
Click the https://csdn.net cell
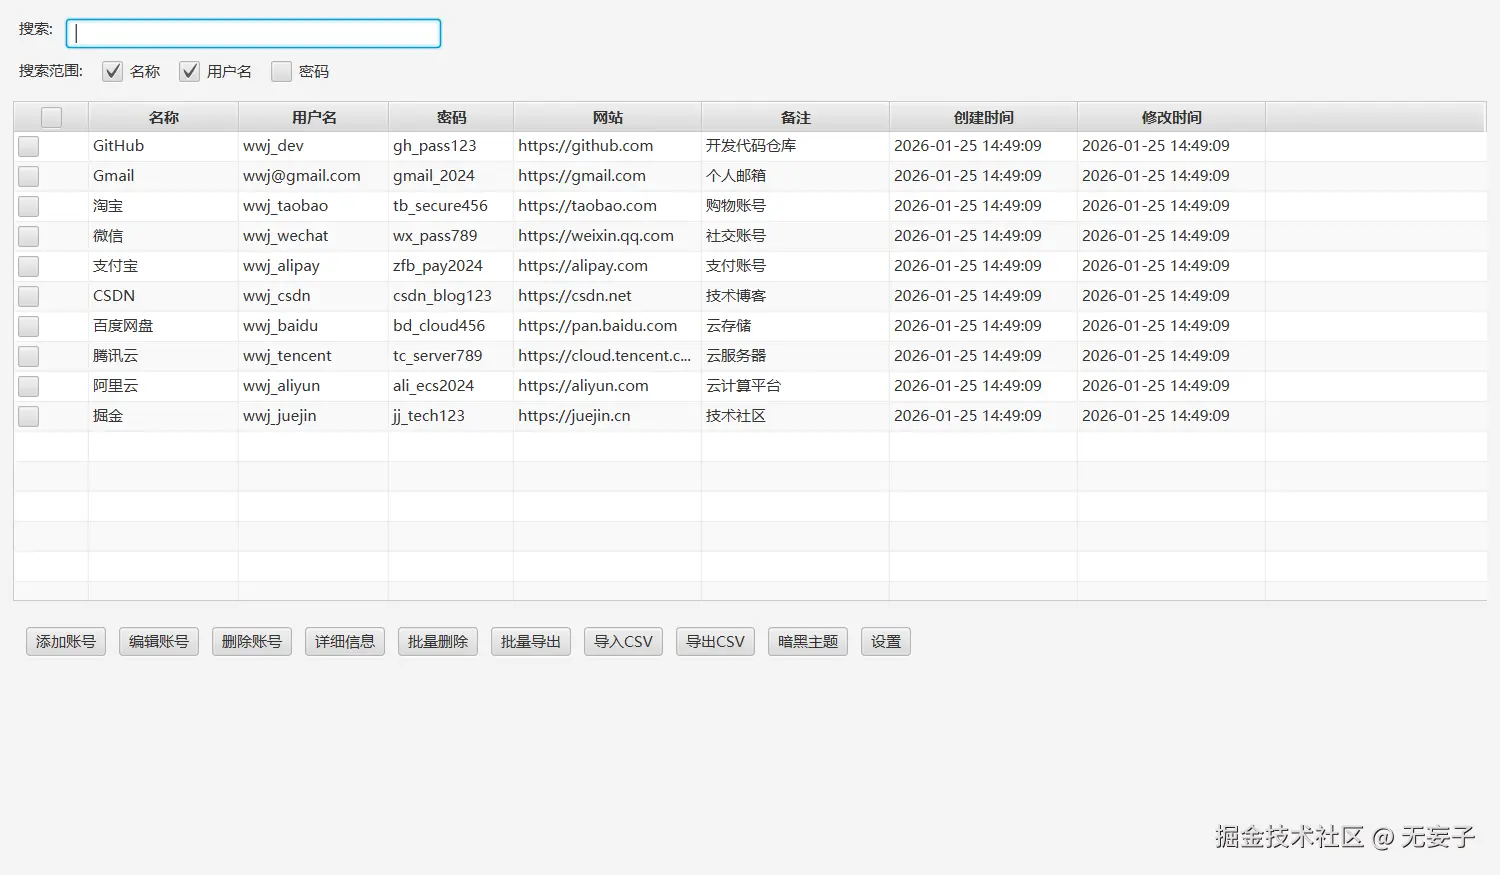tap(608, 296)
